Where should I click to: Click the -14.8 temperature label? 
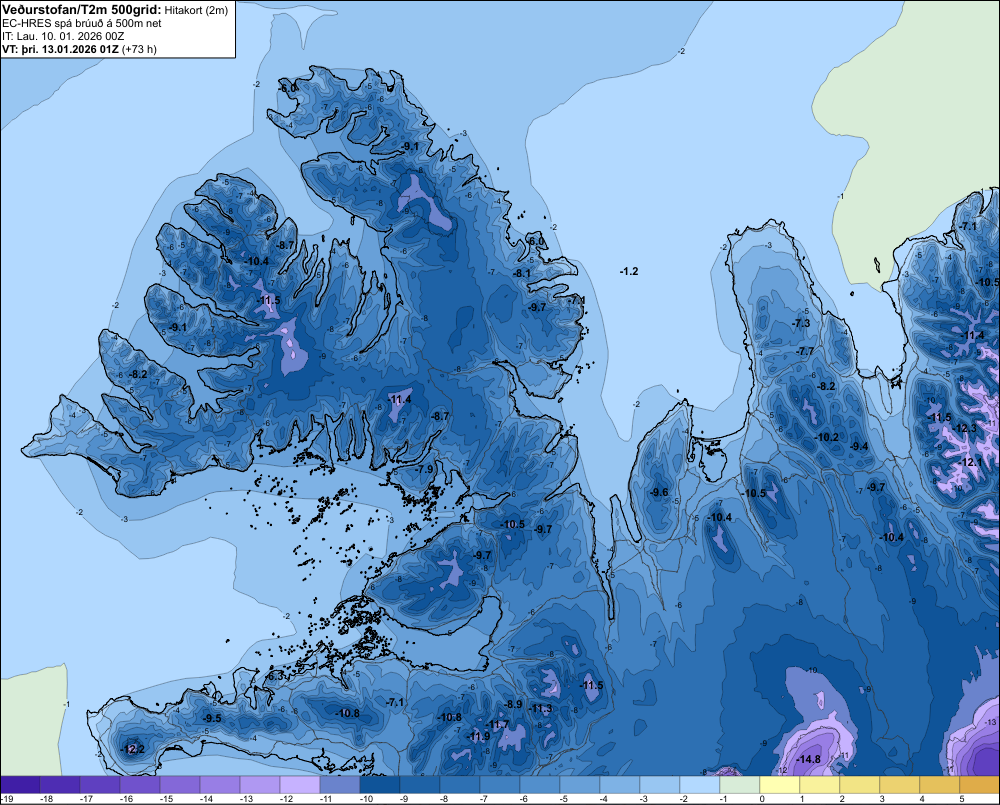[809, 759]
